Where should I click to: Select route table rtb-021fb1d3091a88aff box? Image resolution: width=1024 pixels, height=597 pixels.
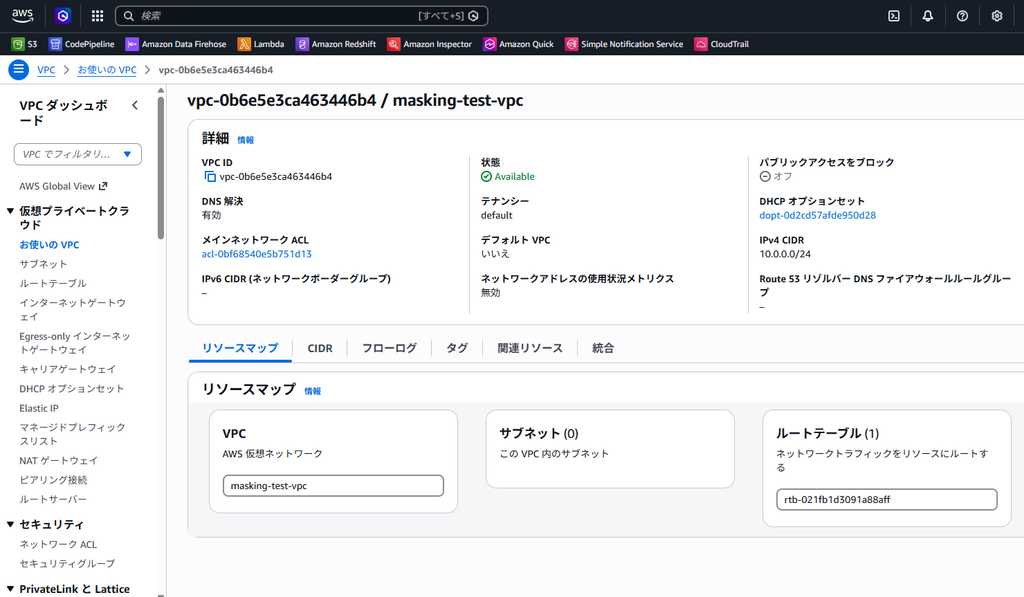(886, 499)
